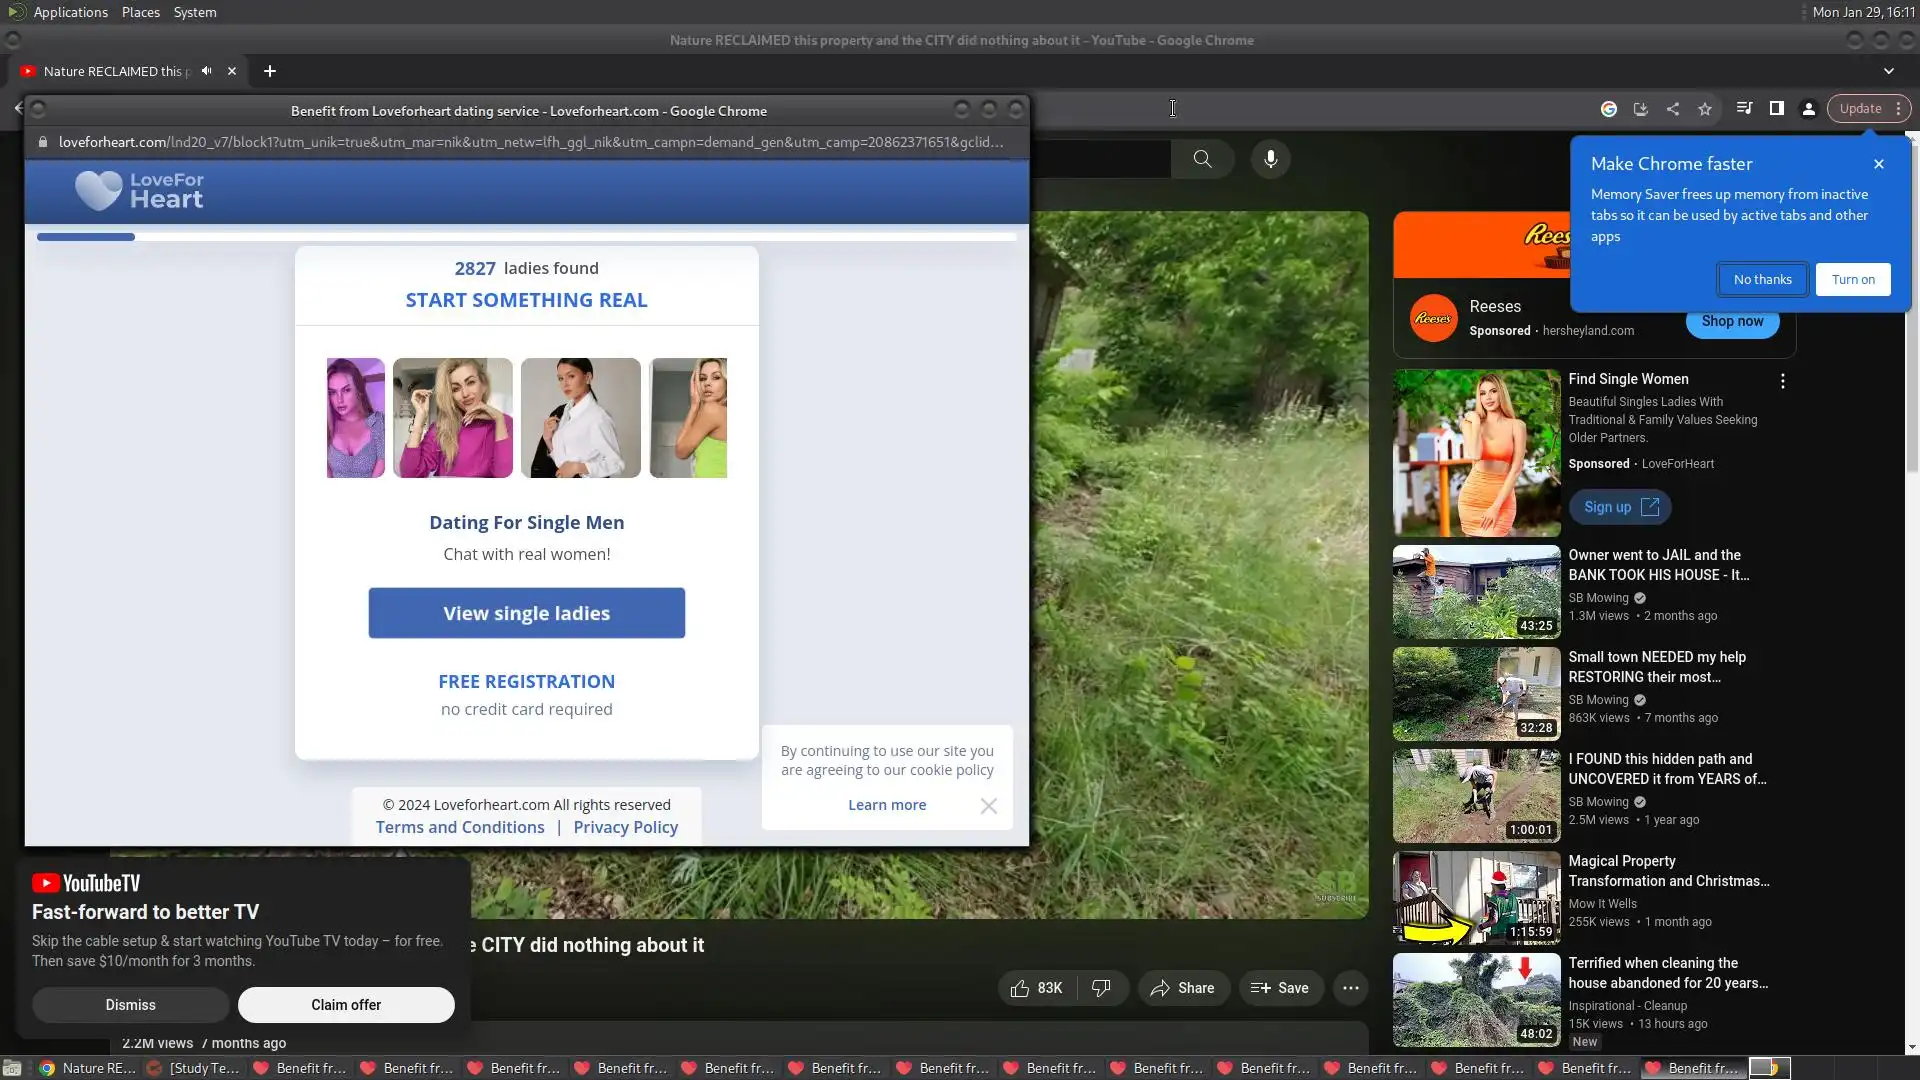
Task: Click the YouTube search magnifier button
Action: point(1202,159)
